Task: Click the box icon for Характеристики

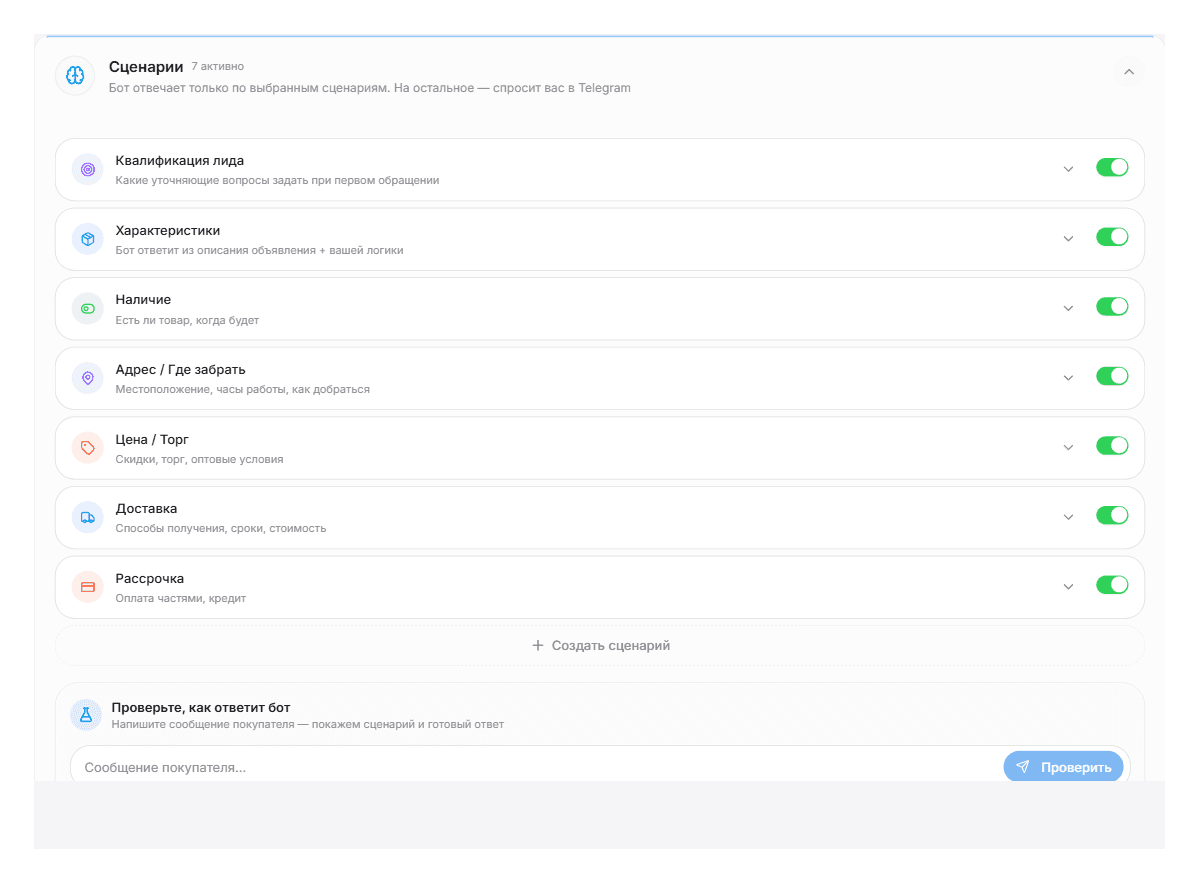Action: click(88, 239)
